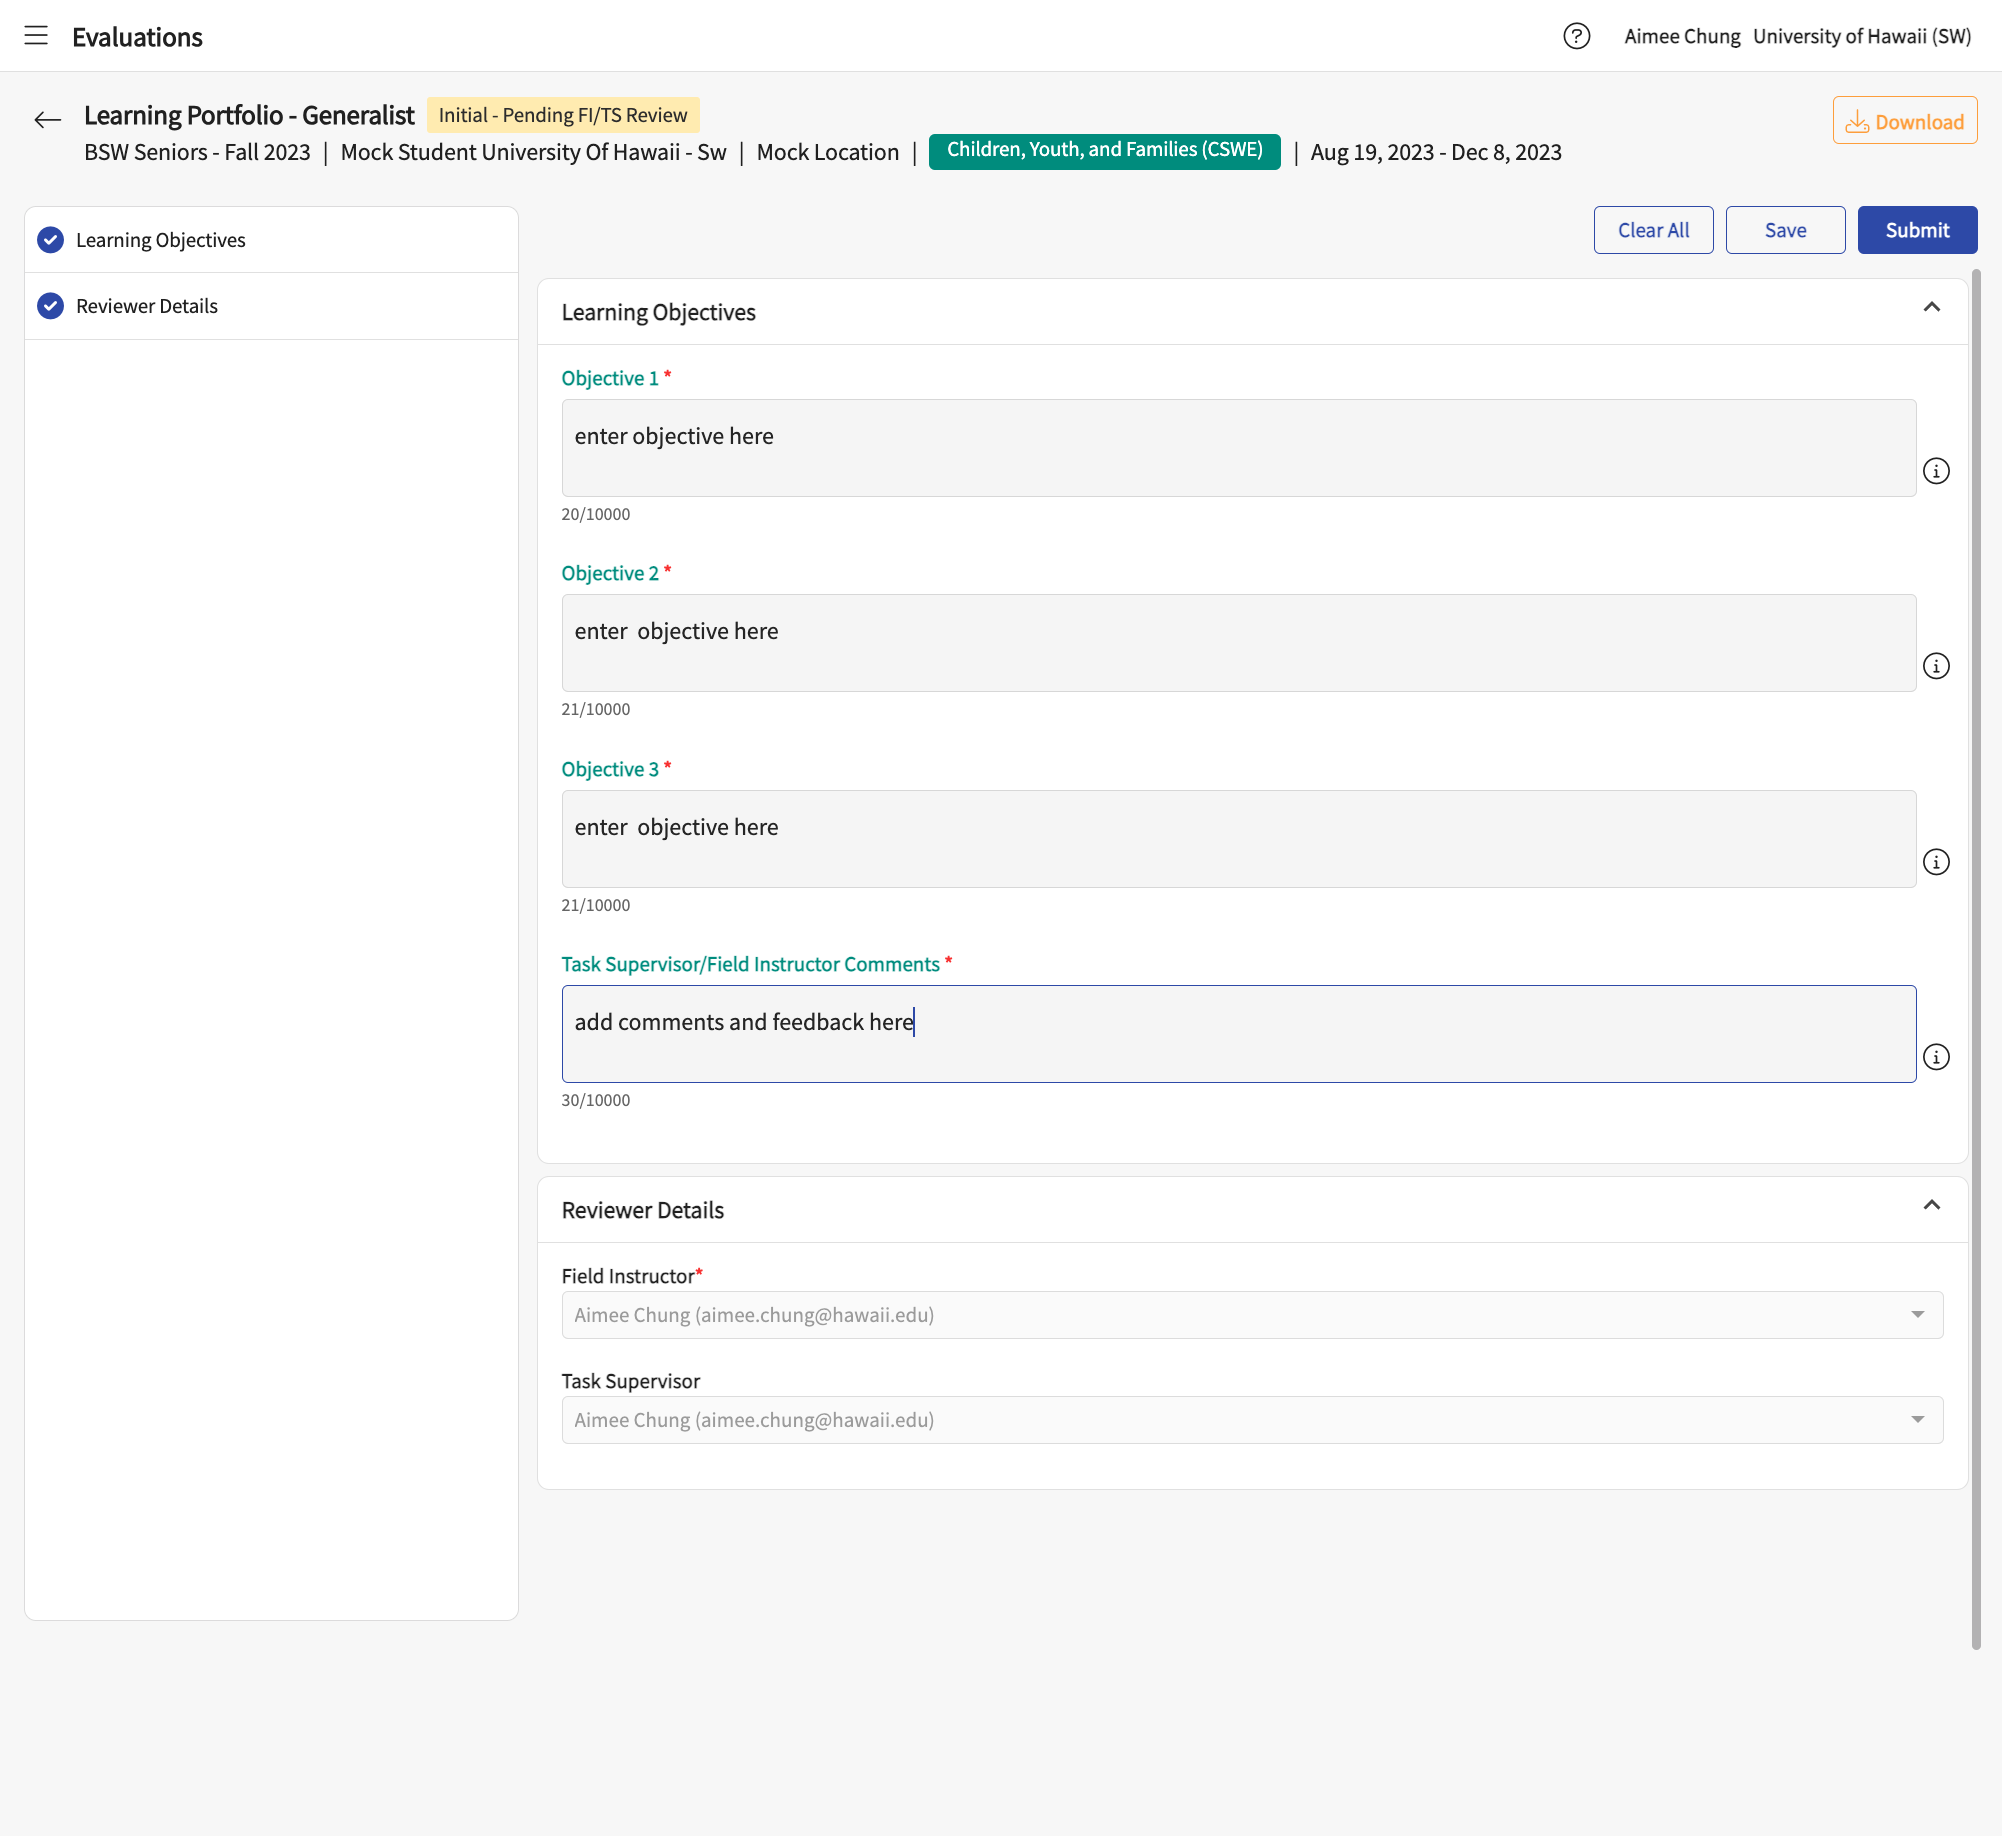
Task: Click Mock Student University Of Hawaii - Sw text
Action: point(533,152)
